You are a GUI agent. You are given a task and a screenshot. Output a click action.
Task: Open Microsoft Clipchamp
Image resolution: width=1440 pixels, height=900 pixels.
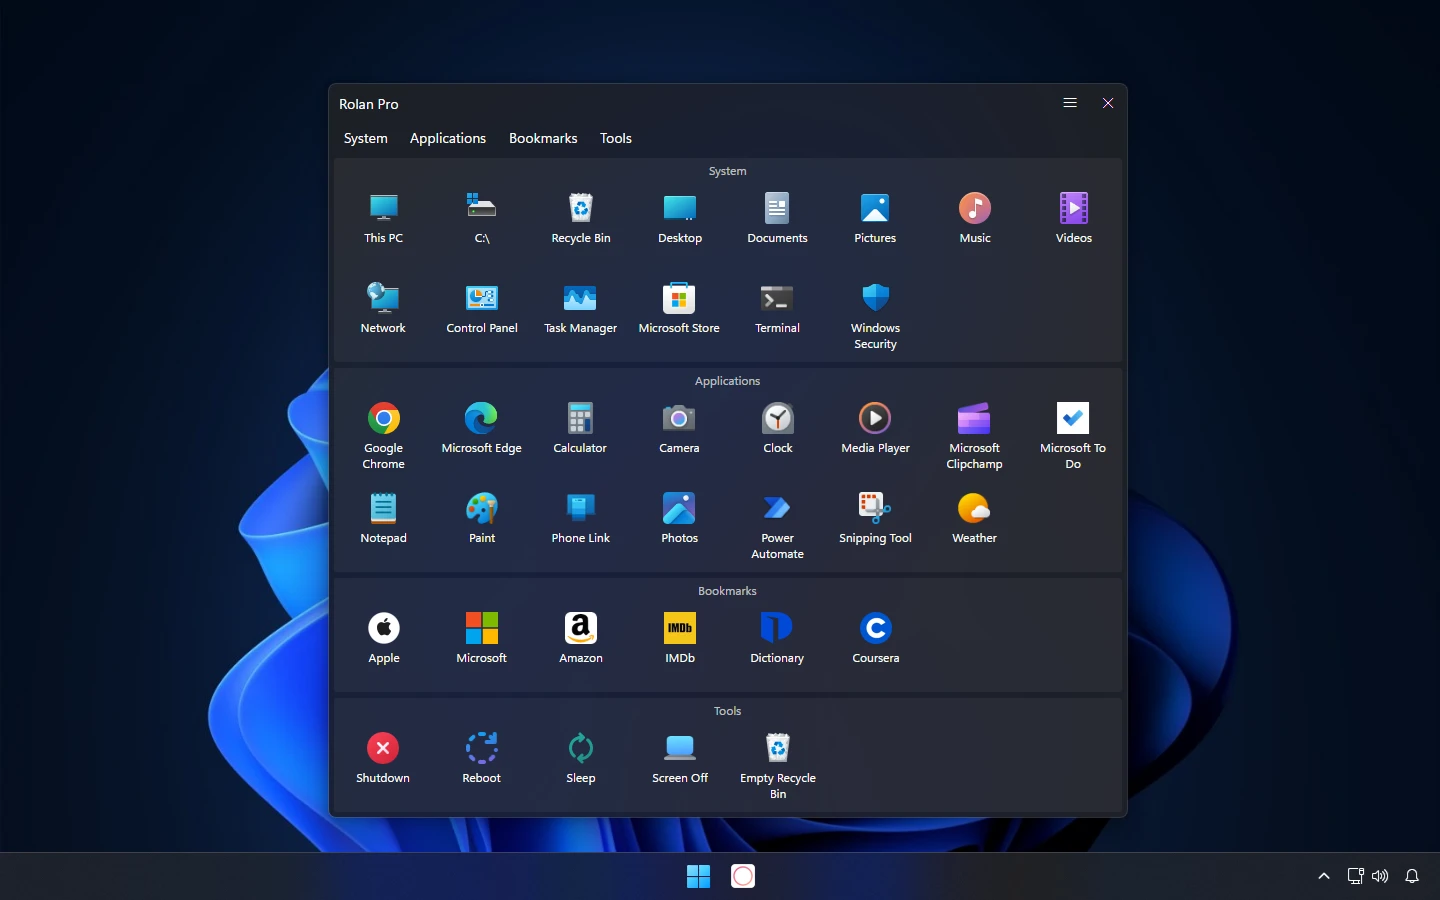pos(974,419)
